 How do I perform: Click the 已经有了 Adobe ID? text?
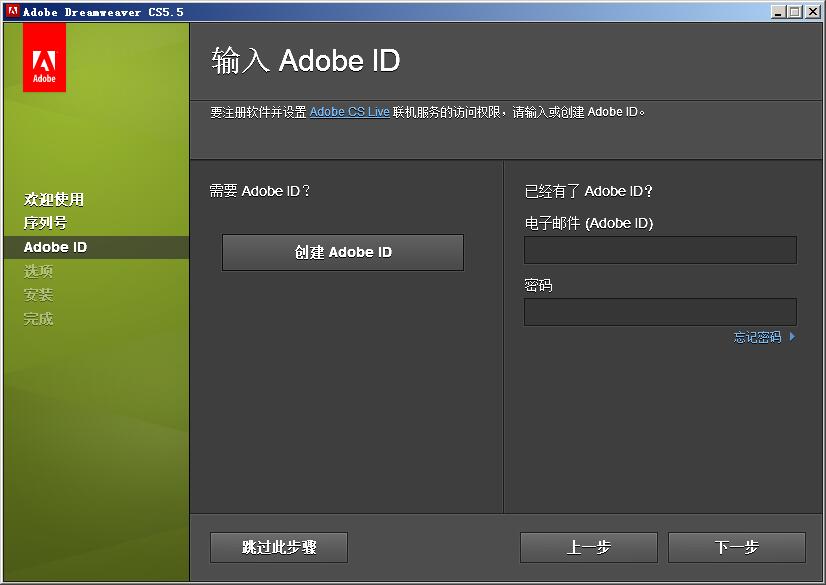[588, 191]
